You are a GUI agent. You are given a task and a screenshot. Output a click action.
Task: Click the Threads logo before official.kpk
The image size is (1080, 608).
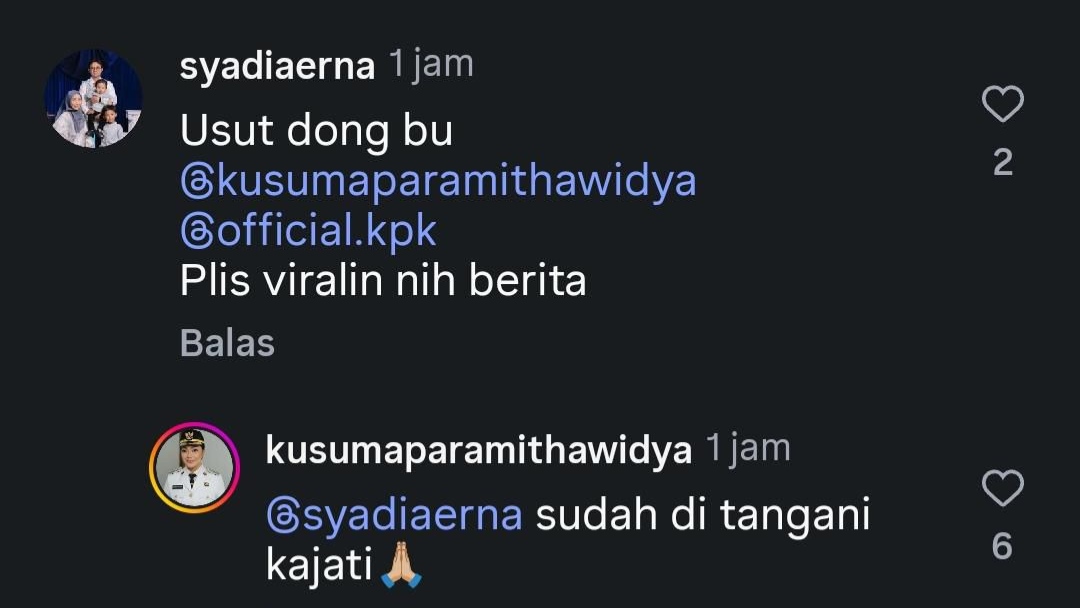197,231
